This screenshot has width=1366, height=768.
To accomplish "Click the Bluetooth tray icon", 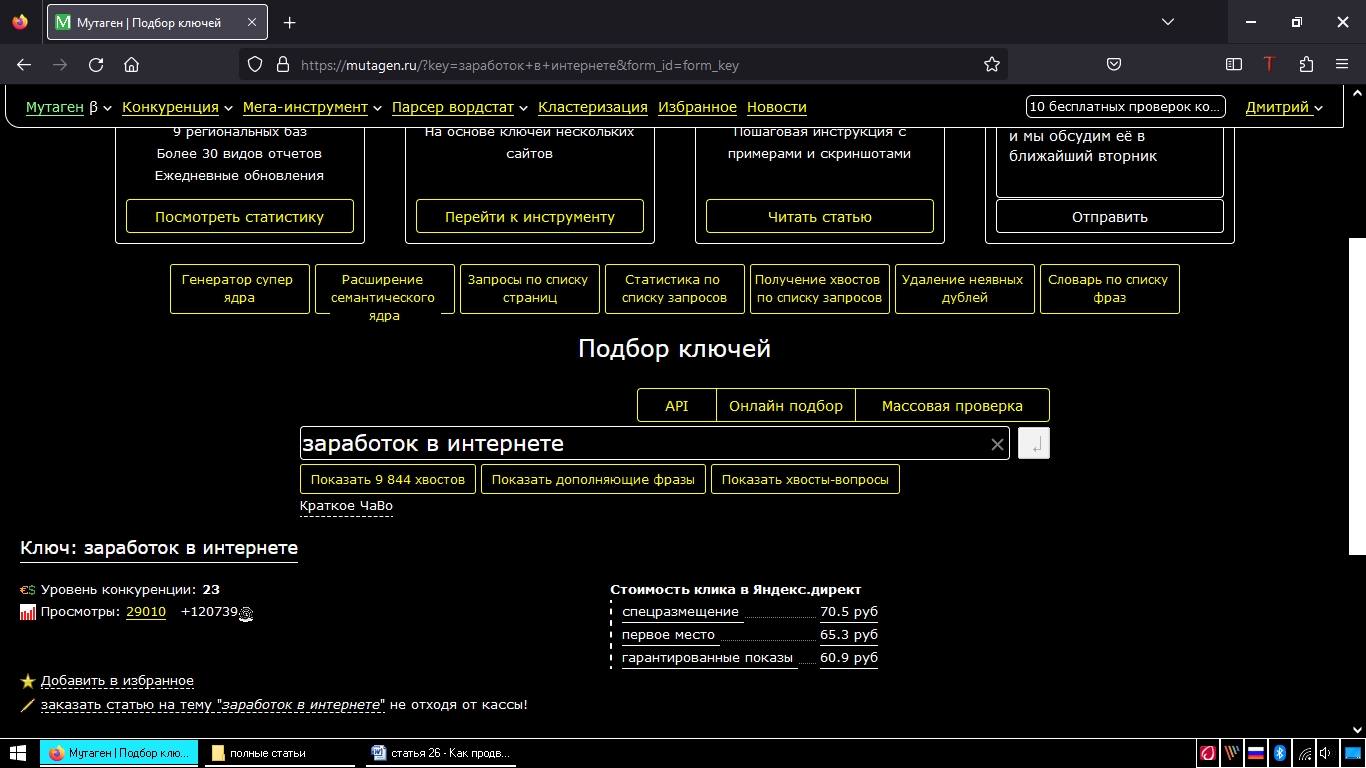I will click(x=1279, y=753).
